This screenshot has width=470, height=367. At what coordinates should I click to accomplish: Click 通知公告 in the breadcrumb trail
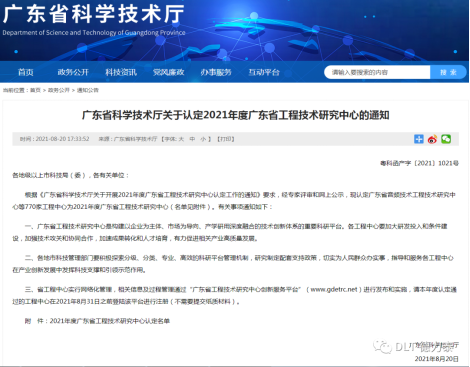pyautogui.click(x=88, y=90)
